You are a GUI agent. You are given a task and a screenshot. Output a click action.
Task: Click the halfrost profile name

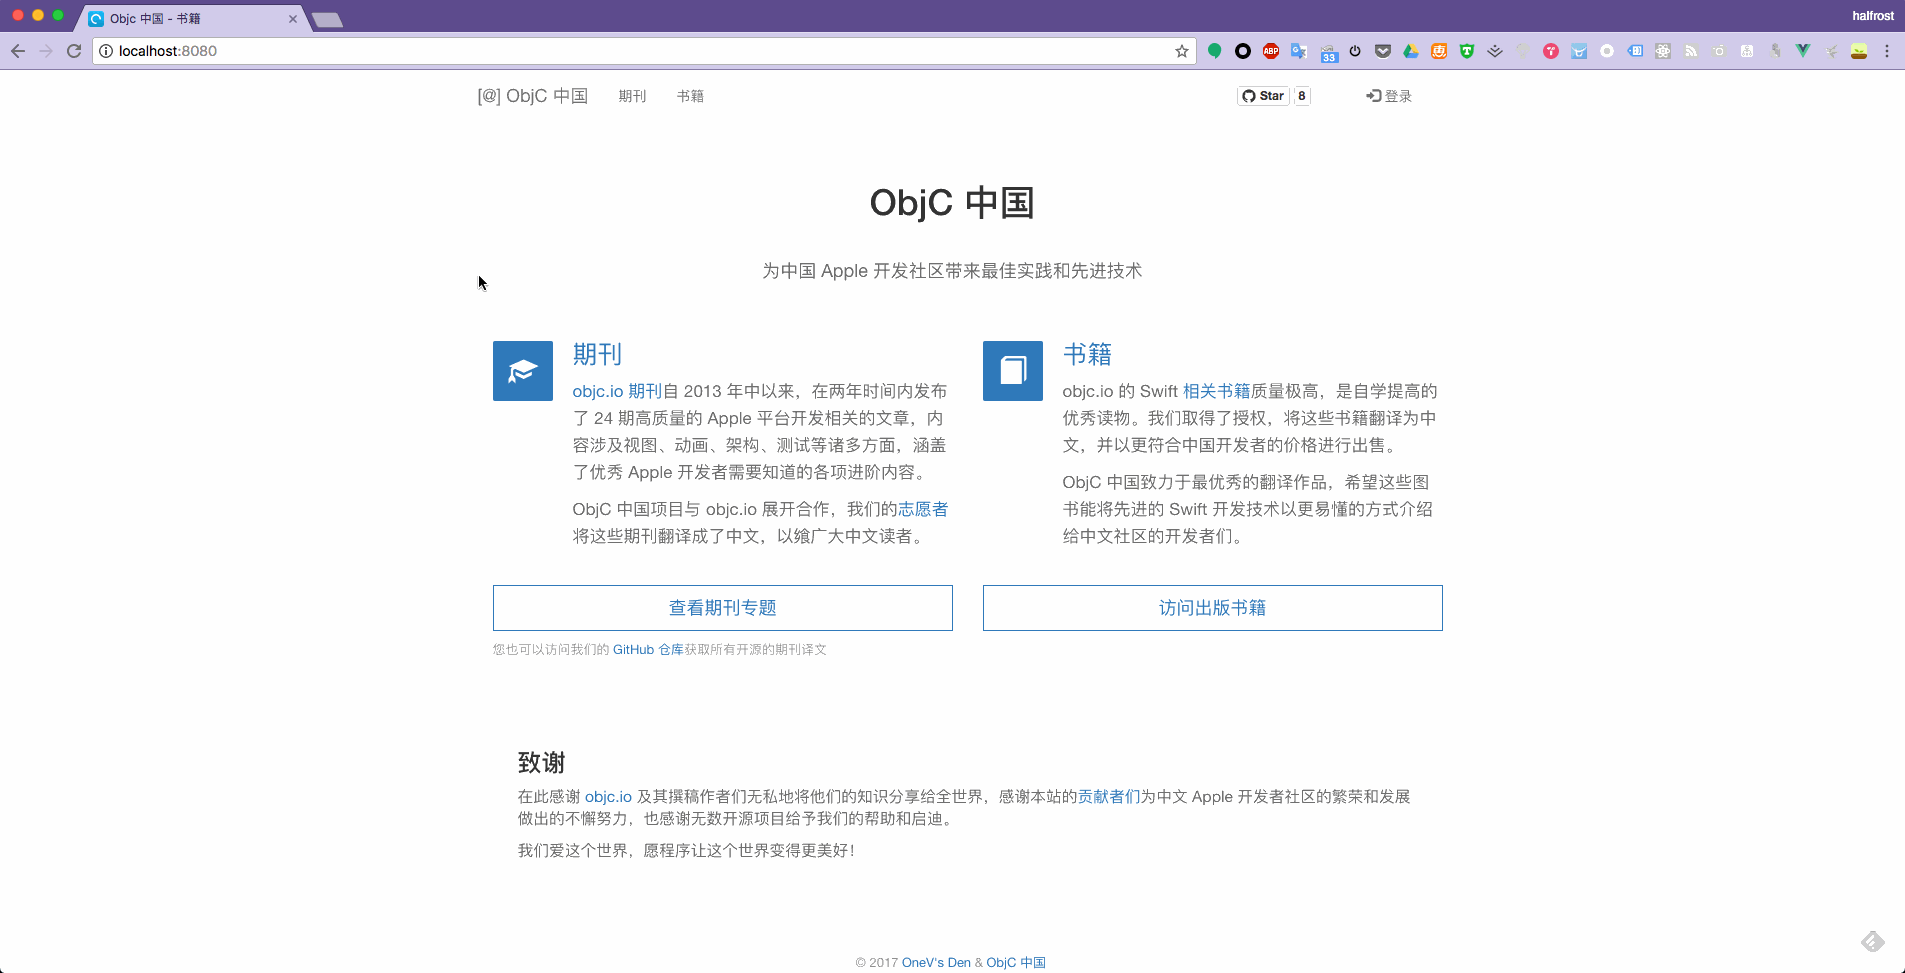pos(1872,16)
